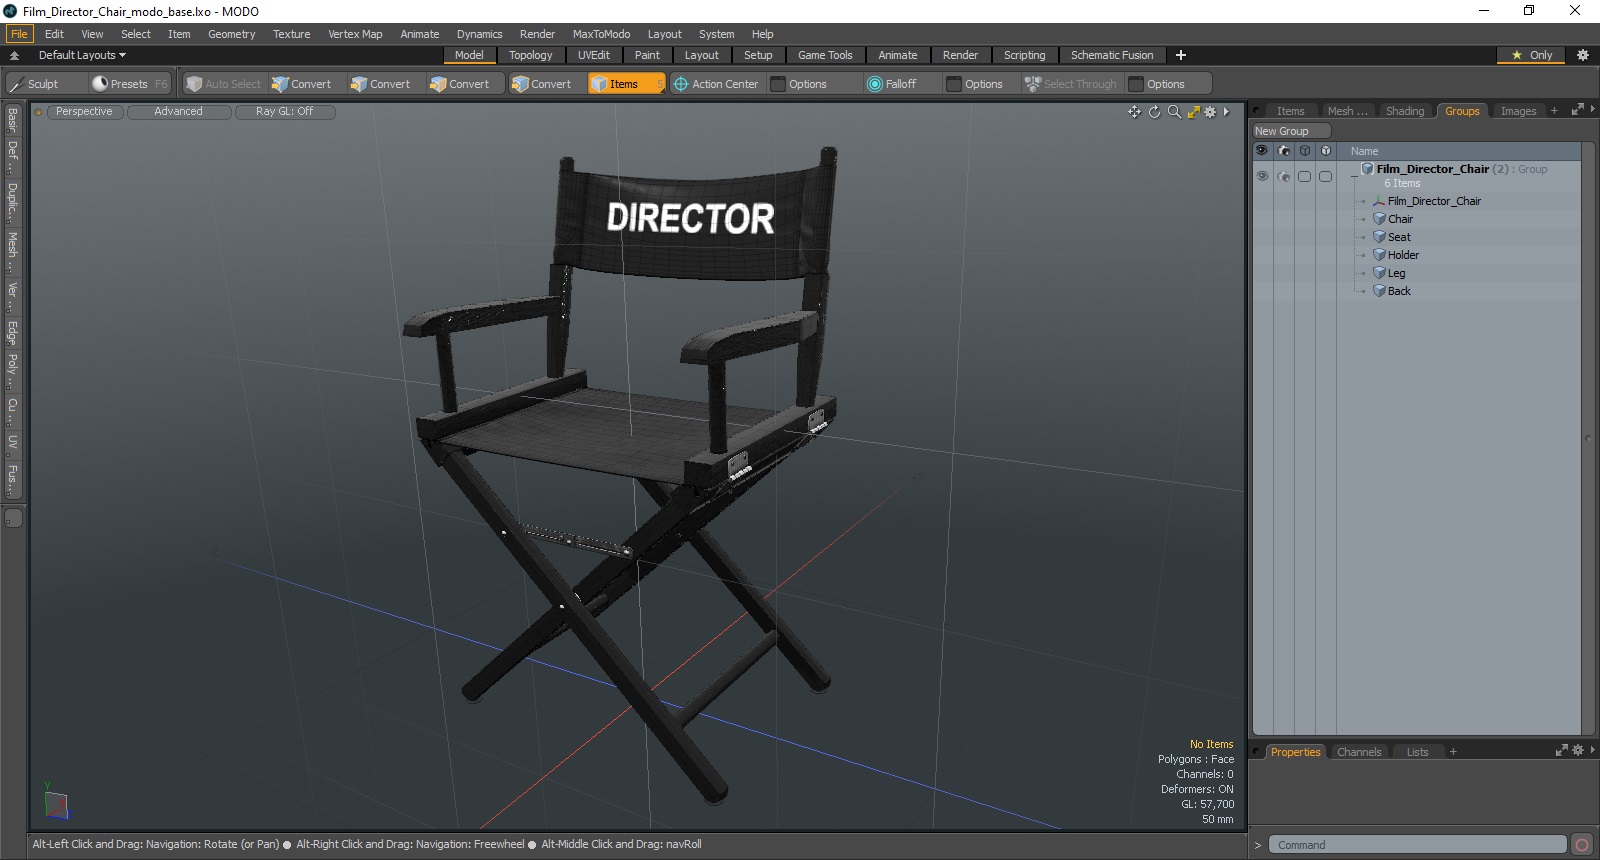Add a new panel tab beside Images
Image resolution: width=1600 pixels, height=860 pixels.
[x=1554, y=111]
